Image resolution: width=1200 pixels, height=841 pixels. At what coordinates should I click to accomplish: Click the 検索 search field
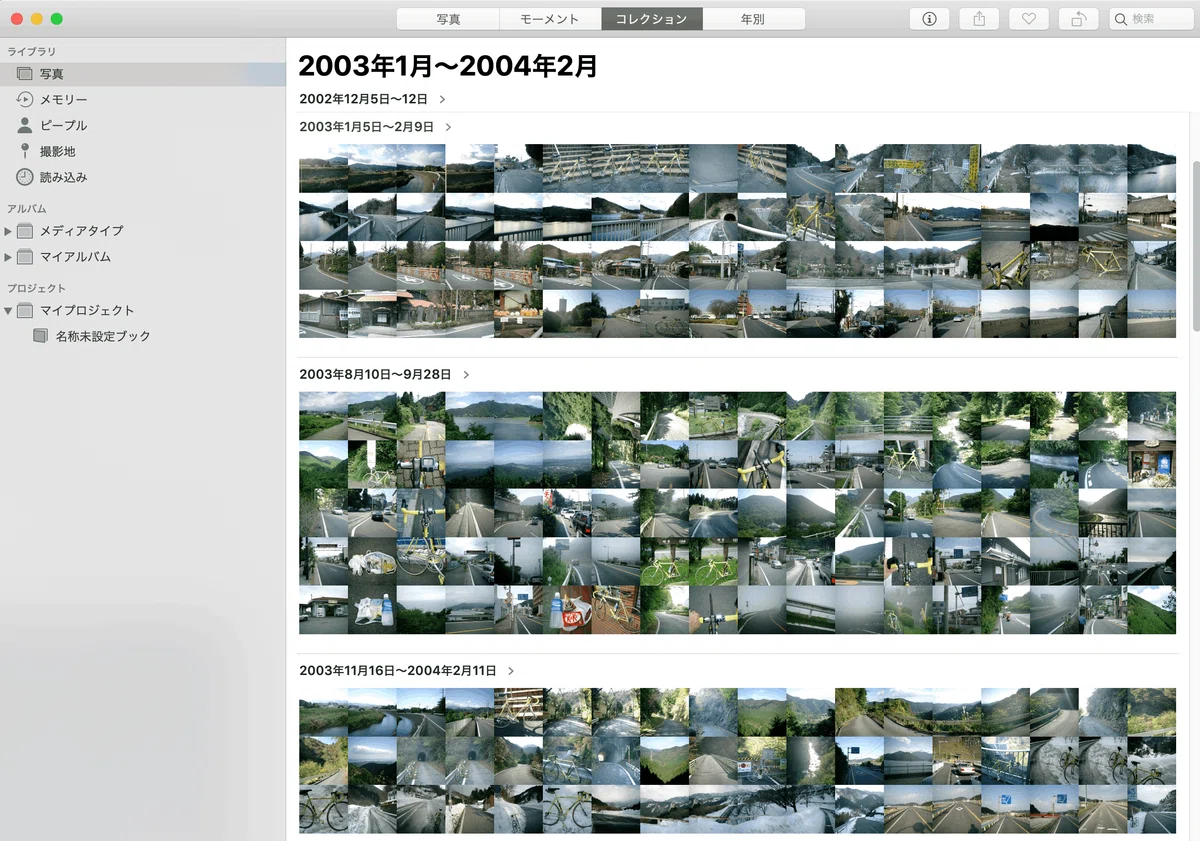tap(1151, 19)
